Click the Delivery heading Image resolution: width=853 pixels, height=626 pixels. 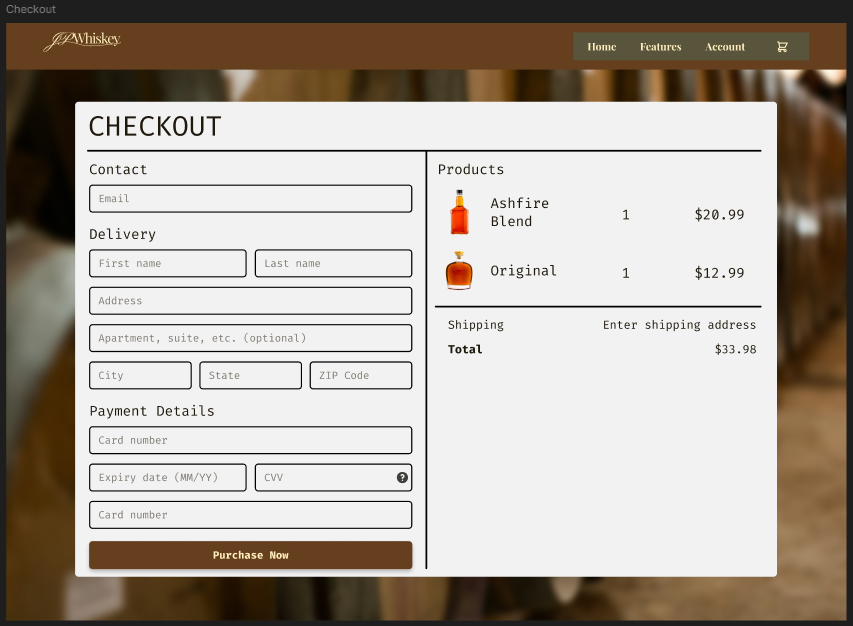click(122, 234)
